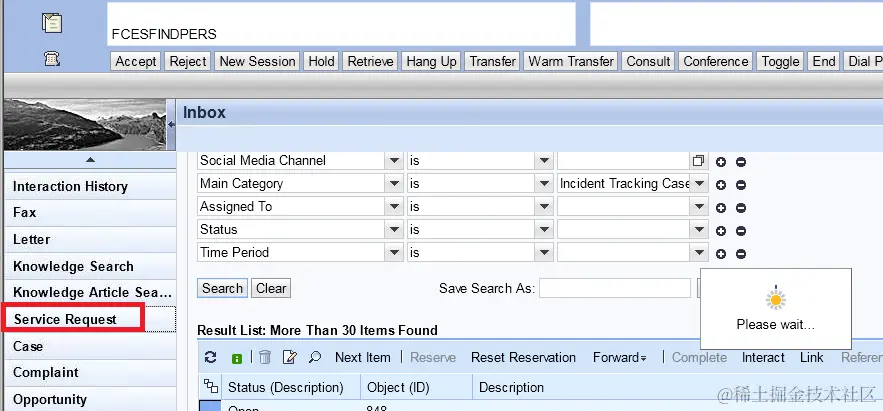Remove Status criterion row
This screenshot has width=883, height=411.
(741, 231)
